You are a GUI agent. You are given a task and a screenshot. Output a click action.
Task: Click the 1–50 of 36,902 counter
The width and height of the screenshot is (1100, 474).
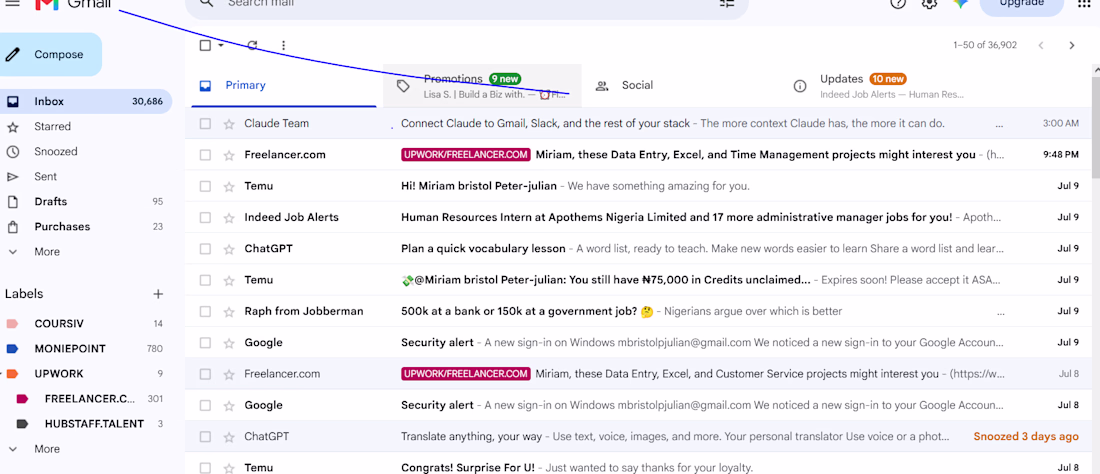click(x=985, y=46)
